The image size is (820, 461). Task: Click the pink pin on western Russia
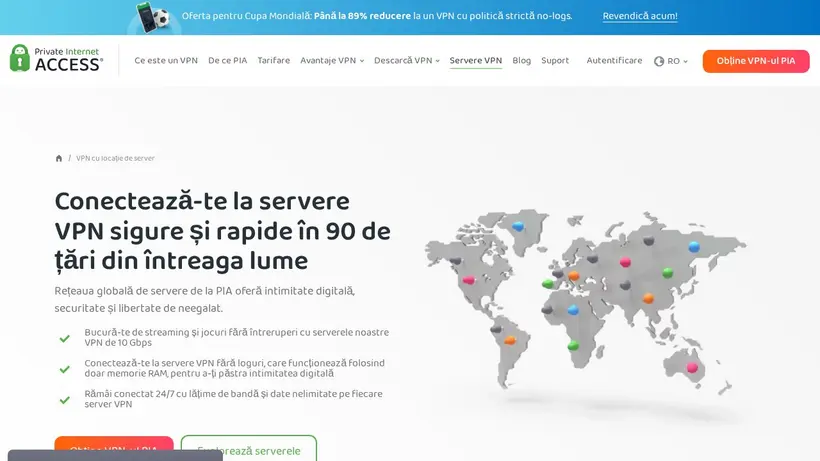click(x=625, y=262)
